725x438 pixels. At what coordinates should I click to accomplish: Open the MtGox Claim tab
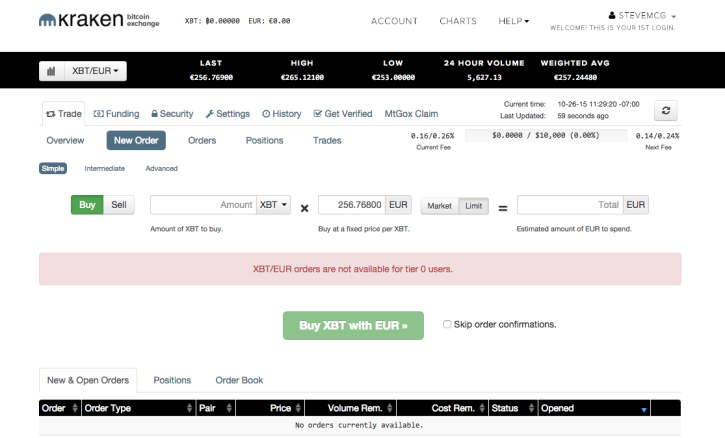tap(412, 114)
